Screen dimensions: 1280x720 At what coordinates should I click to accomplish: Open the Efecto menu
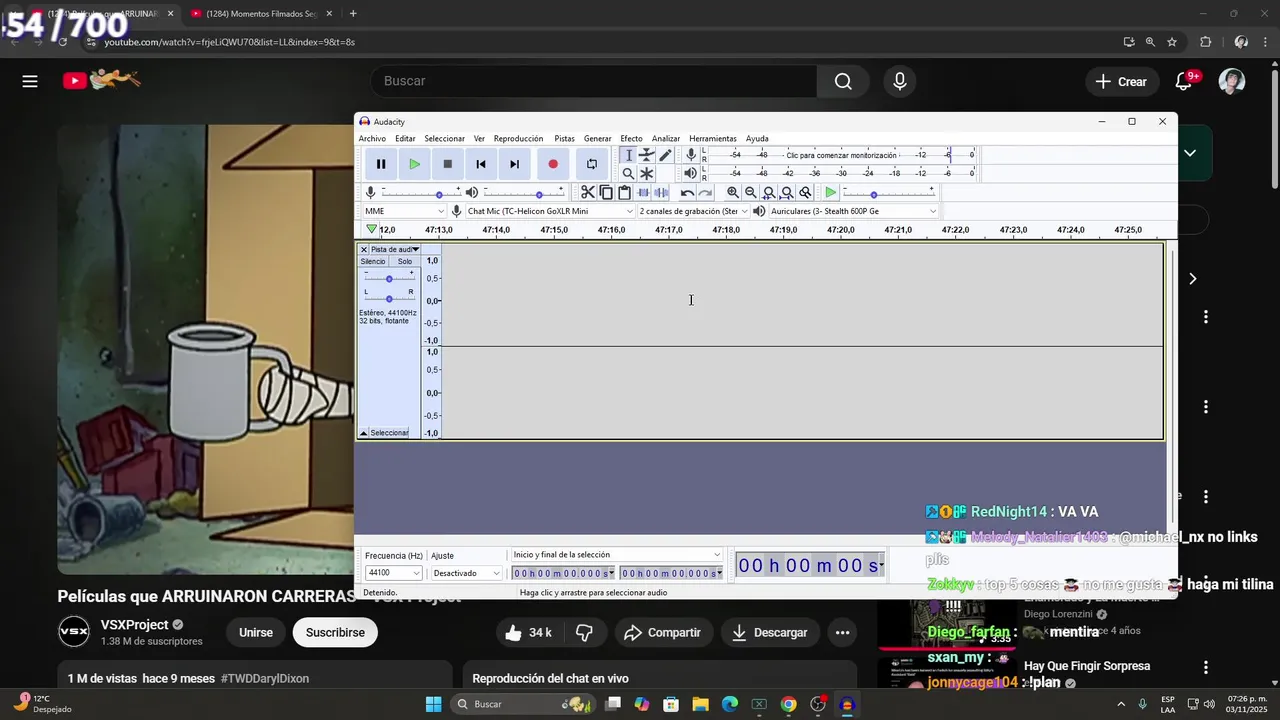[631, 139]
